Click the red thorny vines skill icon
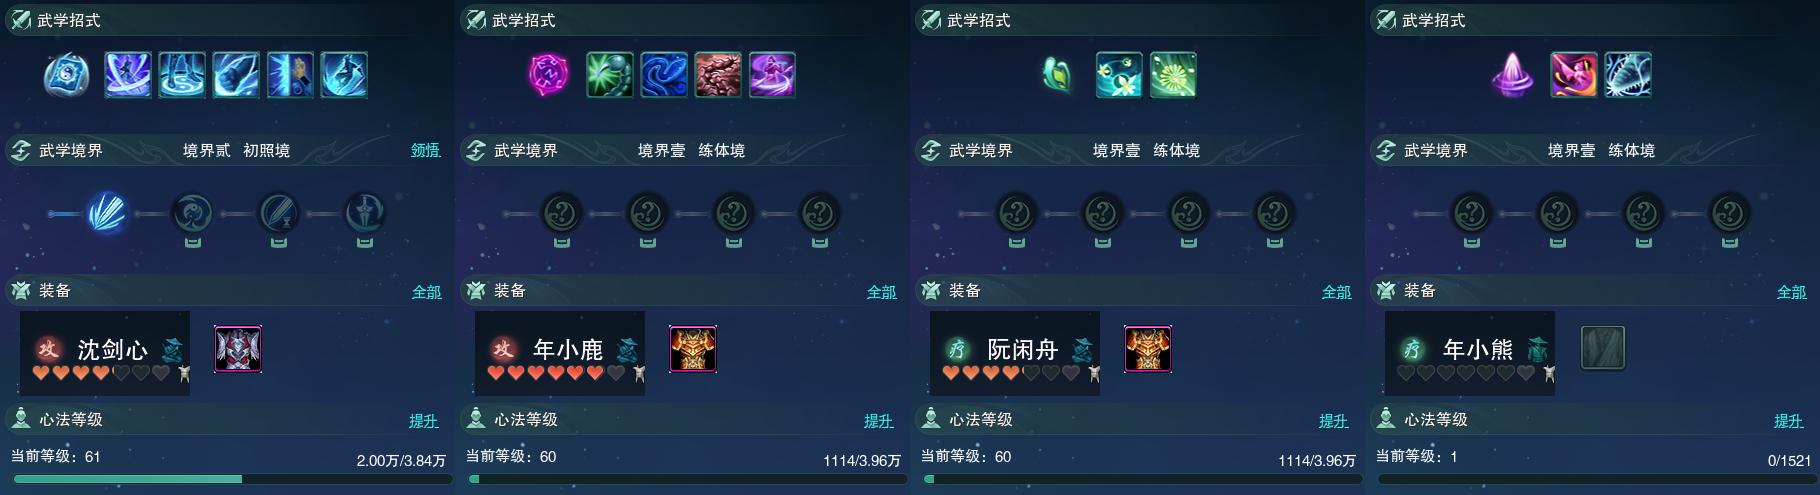This screenshot has width=1820, height=495. (718, 75)
